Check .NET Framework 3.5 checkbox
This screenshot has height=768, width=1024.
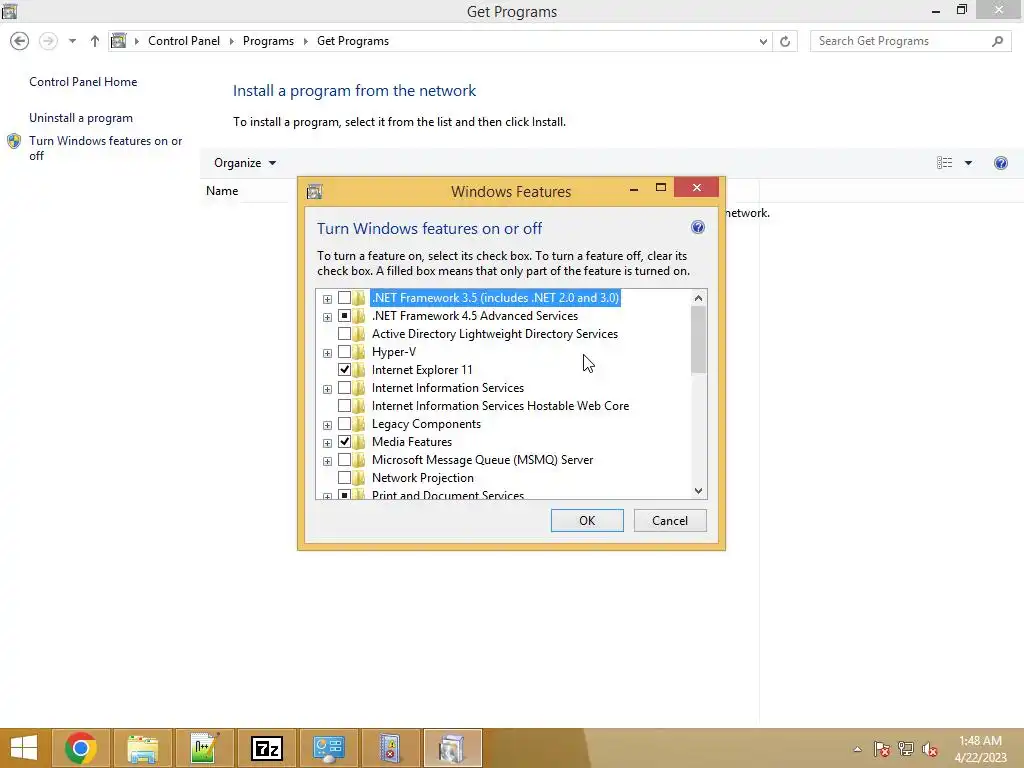pos(344,298)
